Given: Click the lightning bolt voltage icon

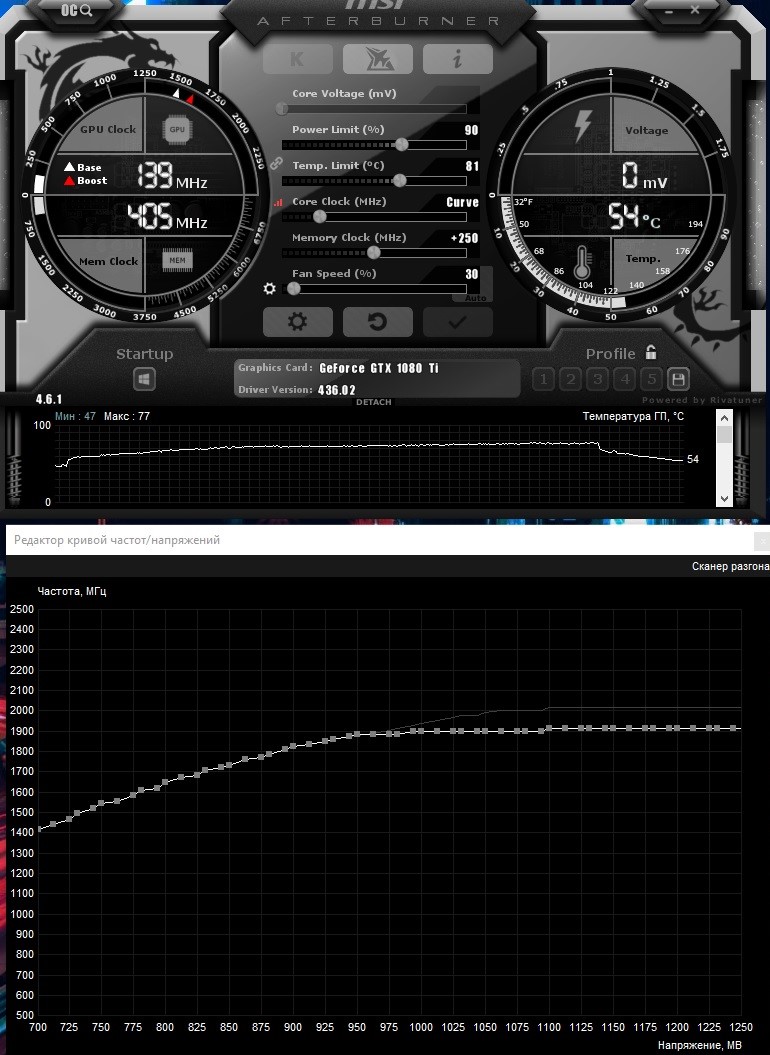Looking at the screenshot, I should coord(582,126).
